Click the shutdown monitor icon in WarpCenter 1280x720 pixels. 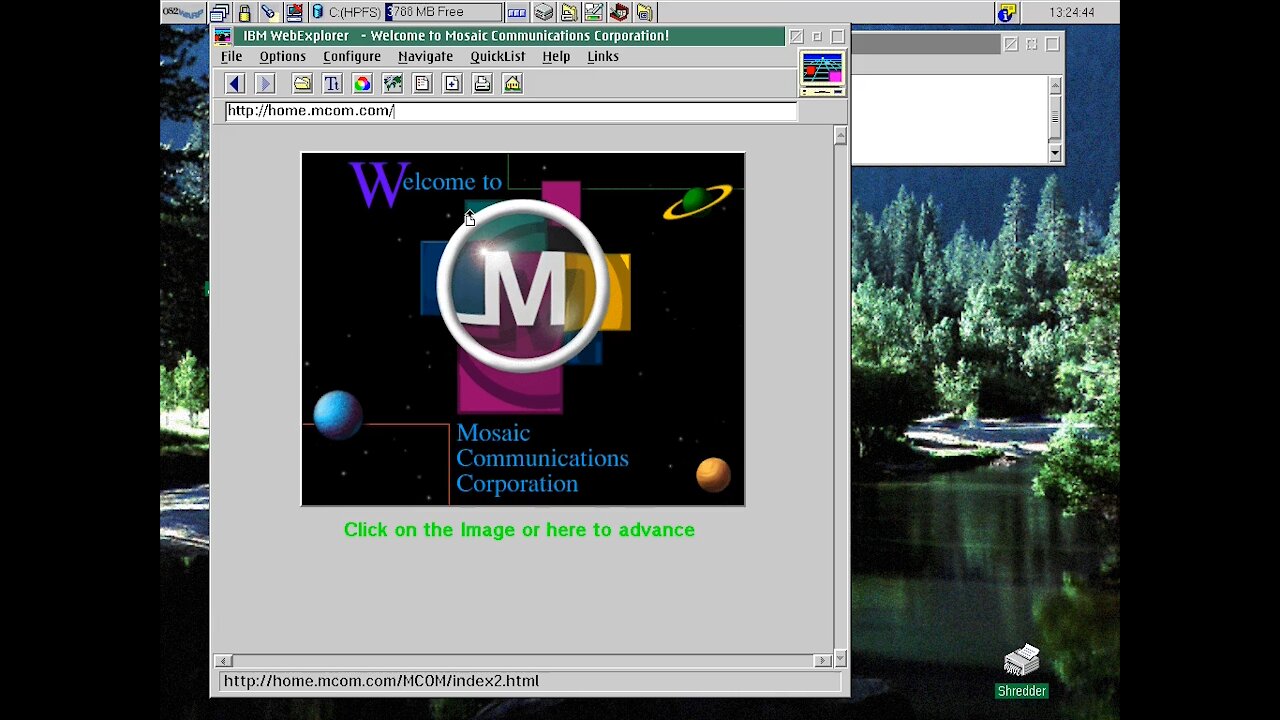pyautogui.click(x=294, y=13)
